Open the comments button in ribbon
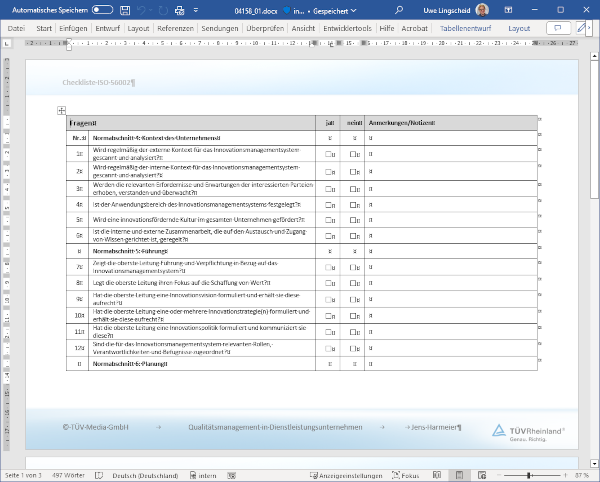 pyautogui.click(x=558, y=29)
